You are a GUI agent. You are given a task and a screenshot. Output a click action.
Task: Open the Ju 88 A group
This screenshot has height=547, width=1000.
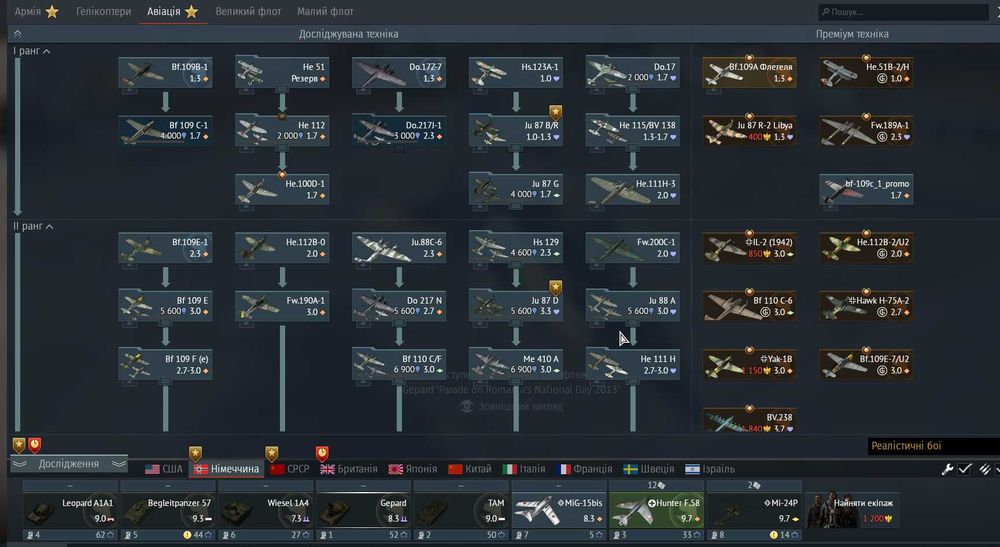(x=632, y=306)
